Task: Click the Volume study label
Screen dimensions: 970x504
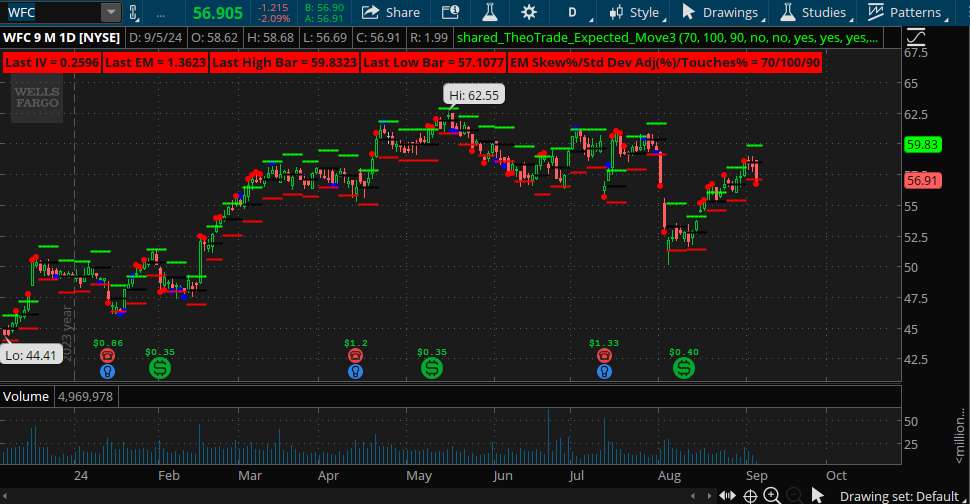Action: click(26, 396)
